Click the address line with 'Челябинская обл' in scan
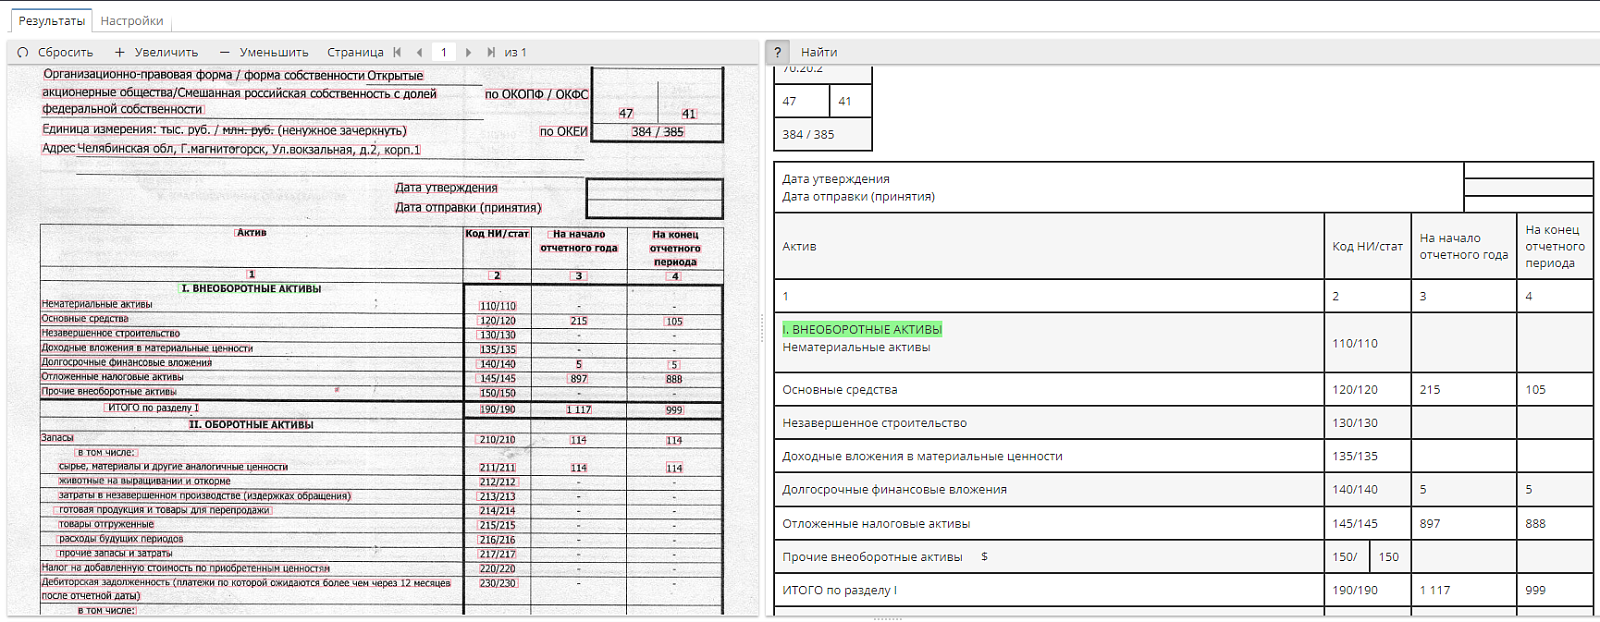This screenshot has width=1600, height=622. [x=231, y=149]
